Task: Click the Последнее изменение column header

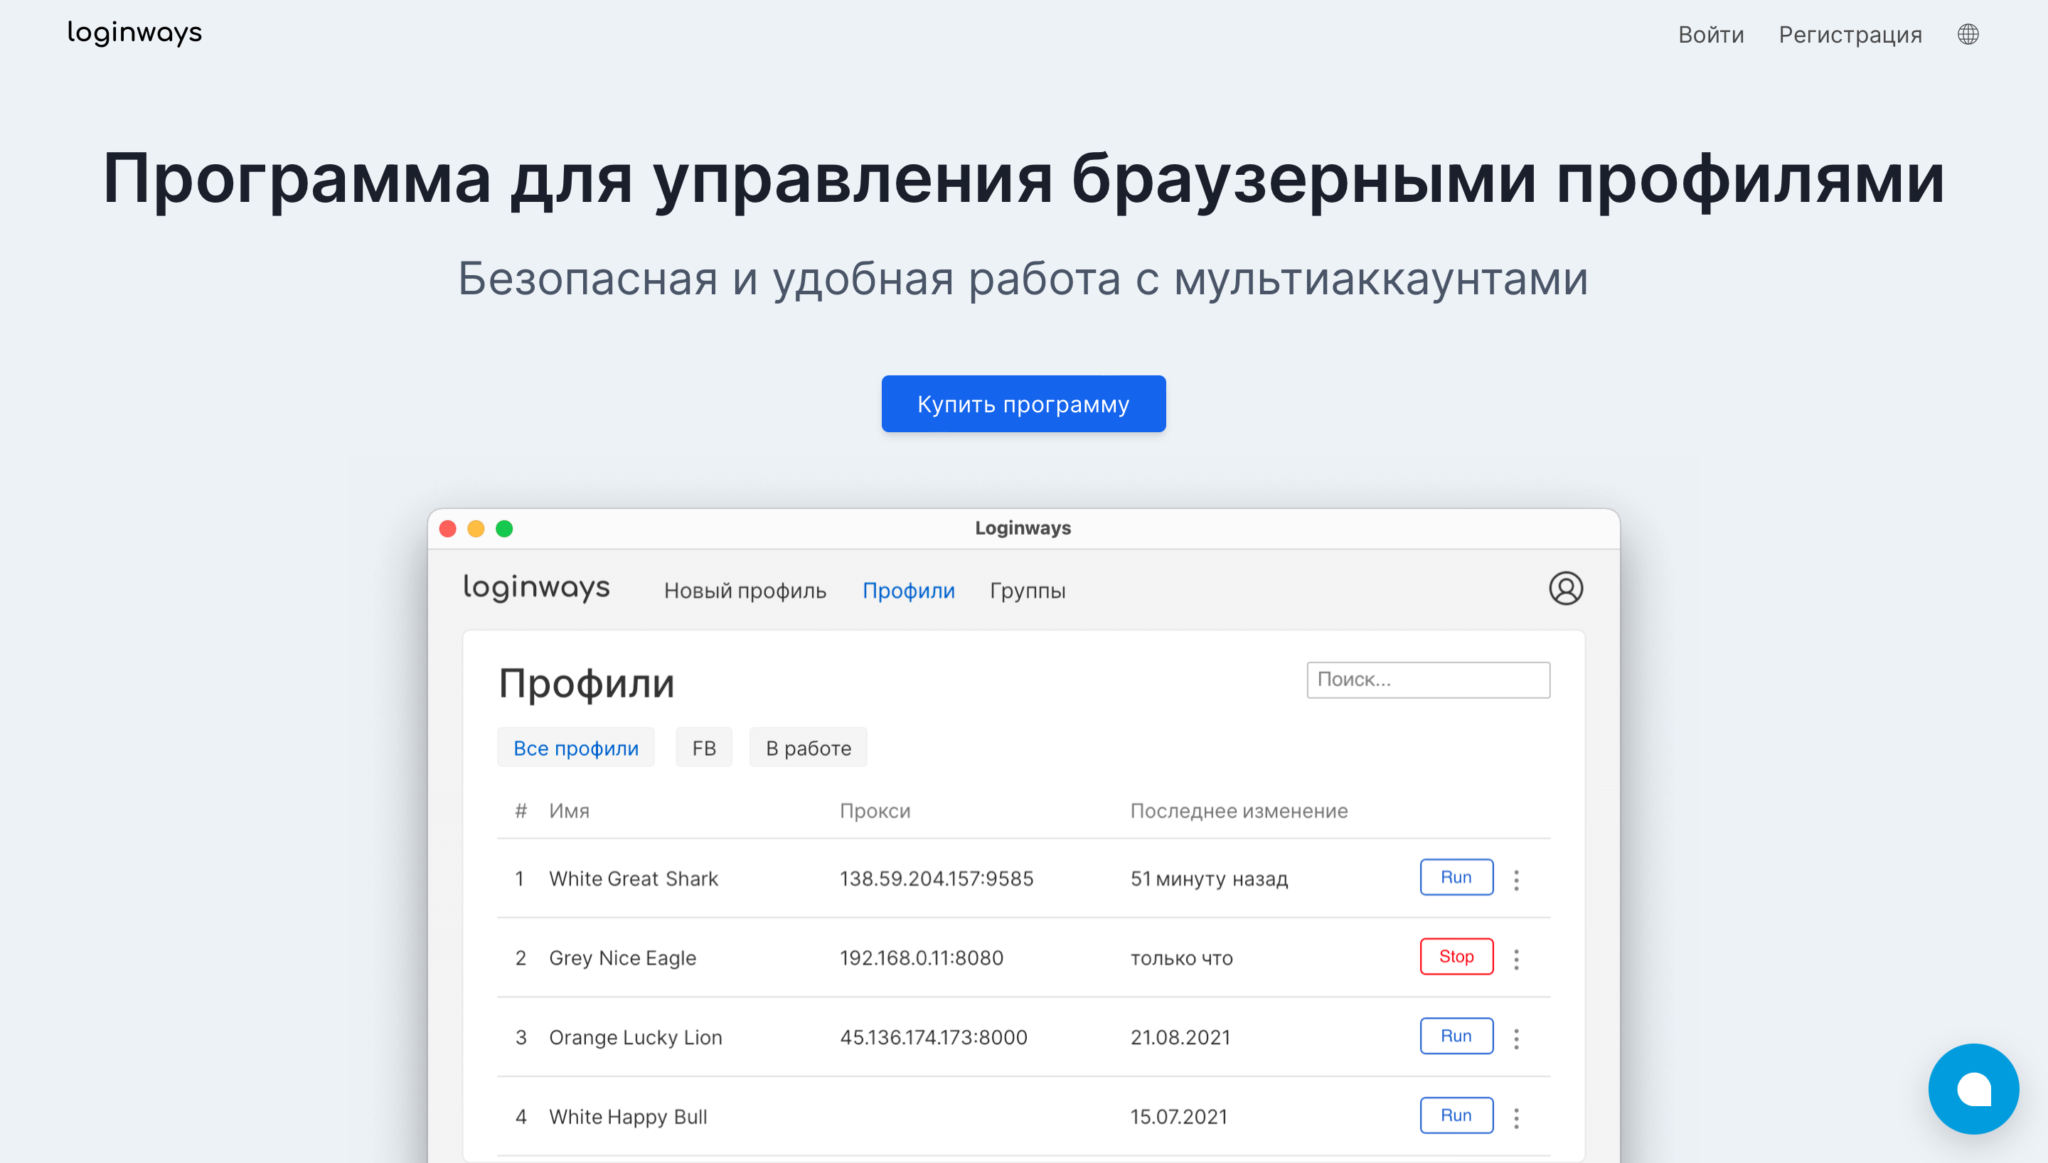Action: (x=1239, y=811)
